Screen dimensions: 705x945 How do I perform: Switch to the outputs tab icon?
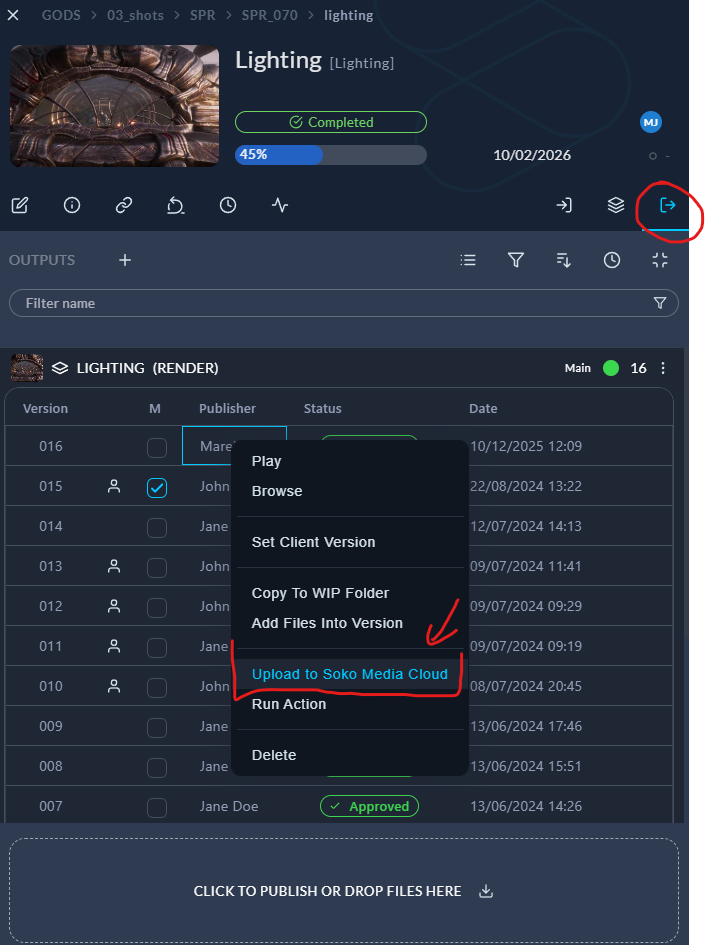point(668,206)
